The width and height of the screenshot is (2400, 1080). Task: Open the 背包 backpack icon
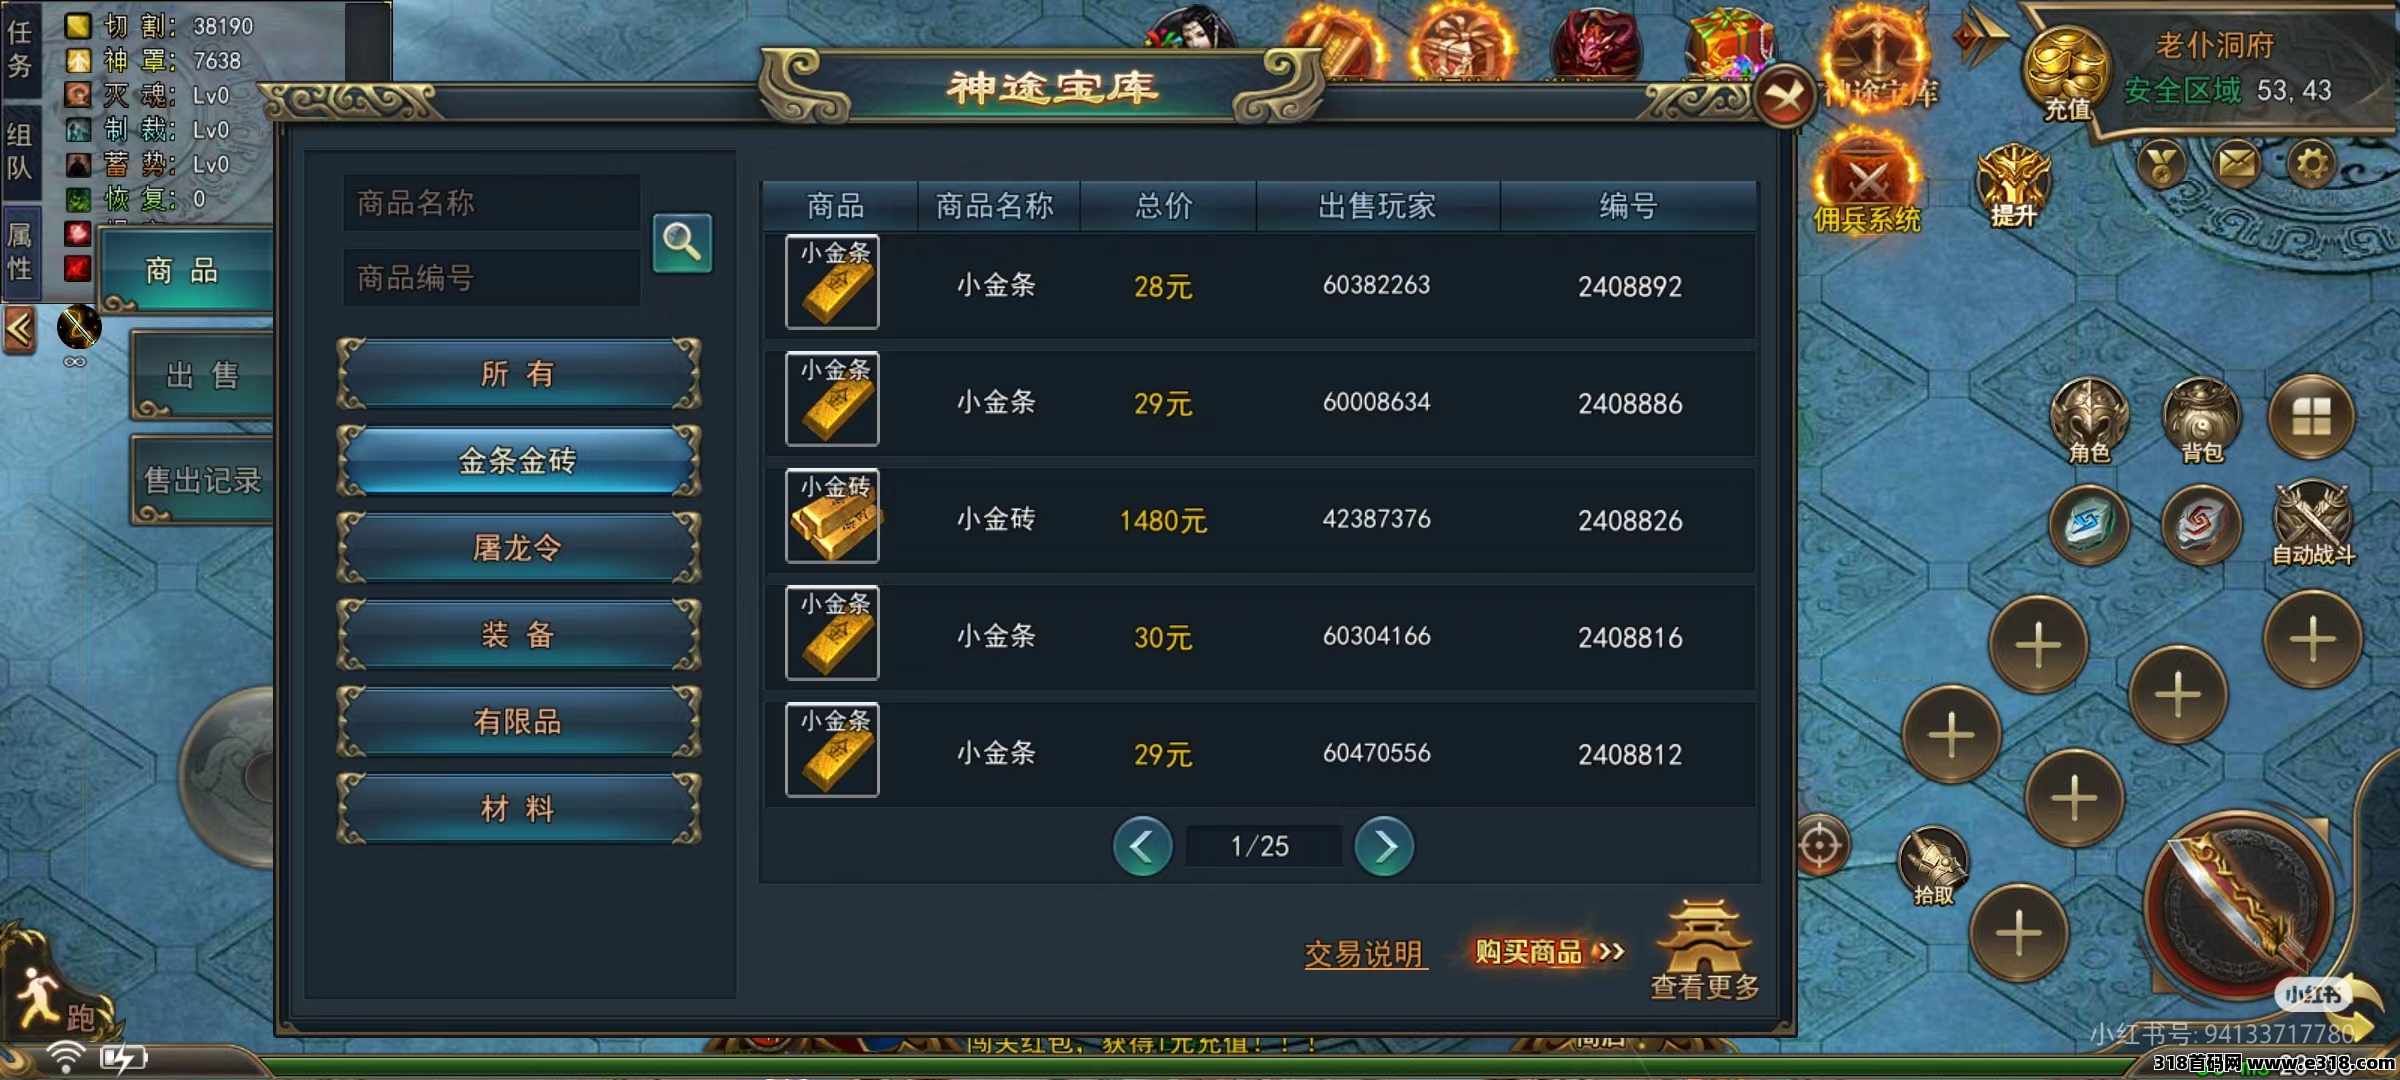(2201, 420)
